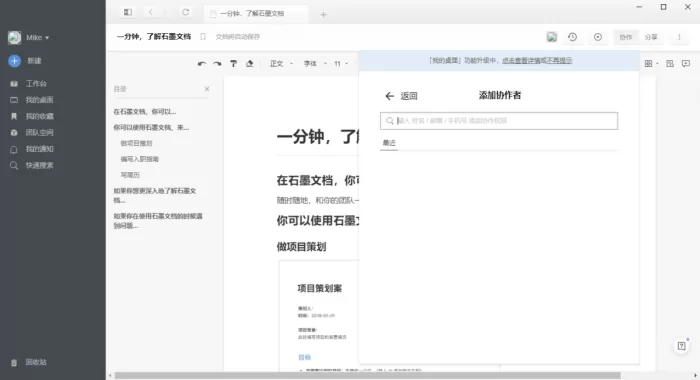This screenshot has height=380, width=700.
Task: Select the format painter icon
Action: (233, 64)
